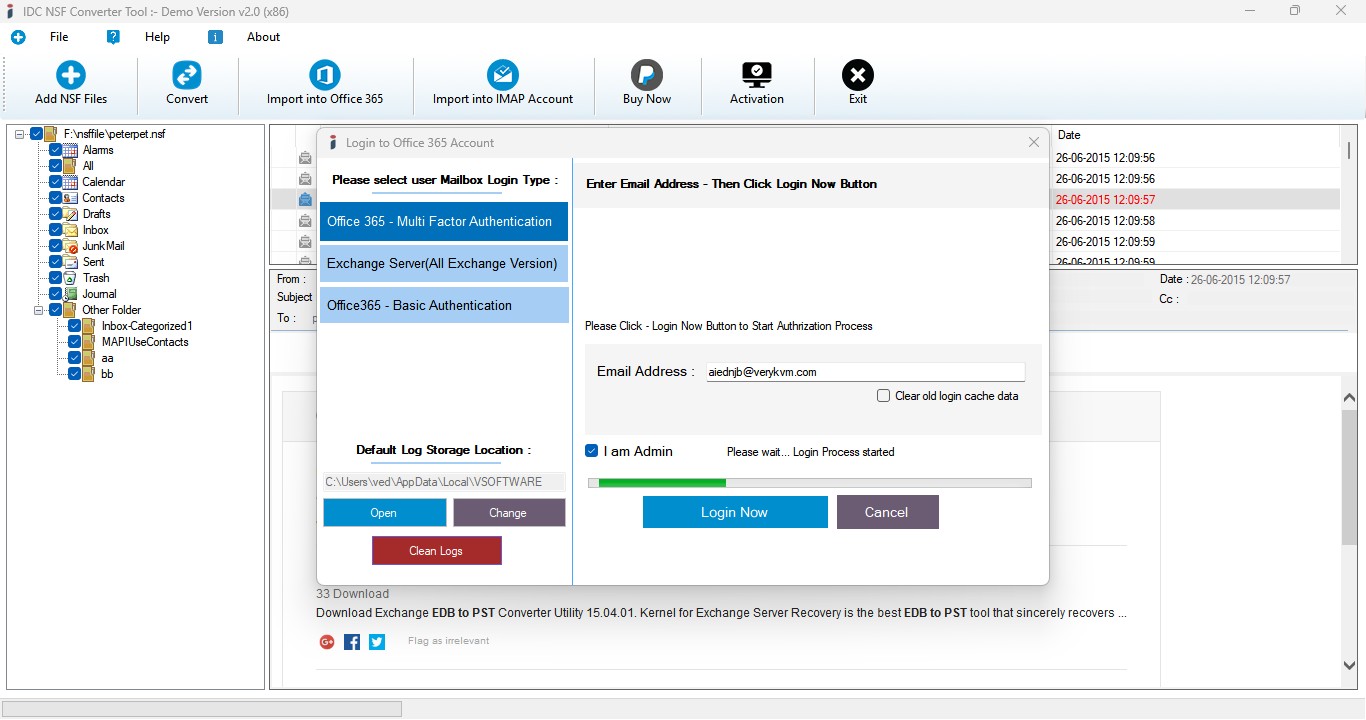The image size is (1366, 720).
Task: Click the Sent folder icon
Action: coord(71,262)
